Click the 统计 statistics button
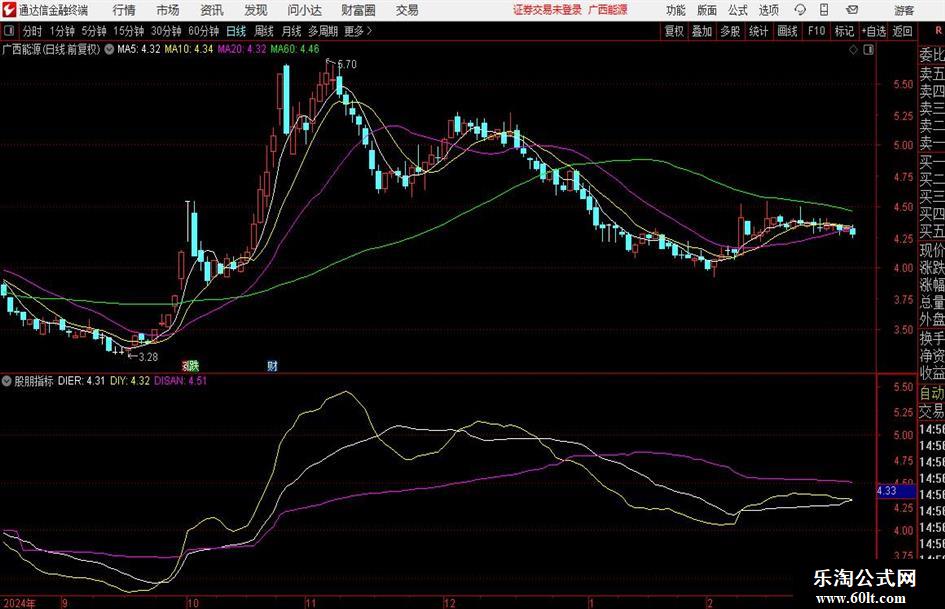Image resolution: width=945 pixels, height=609 pixels. pyautogui.click(x=758, y=31)
